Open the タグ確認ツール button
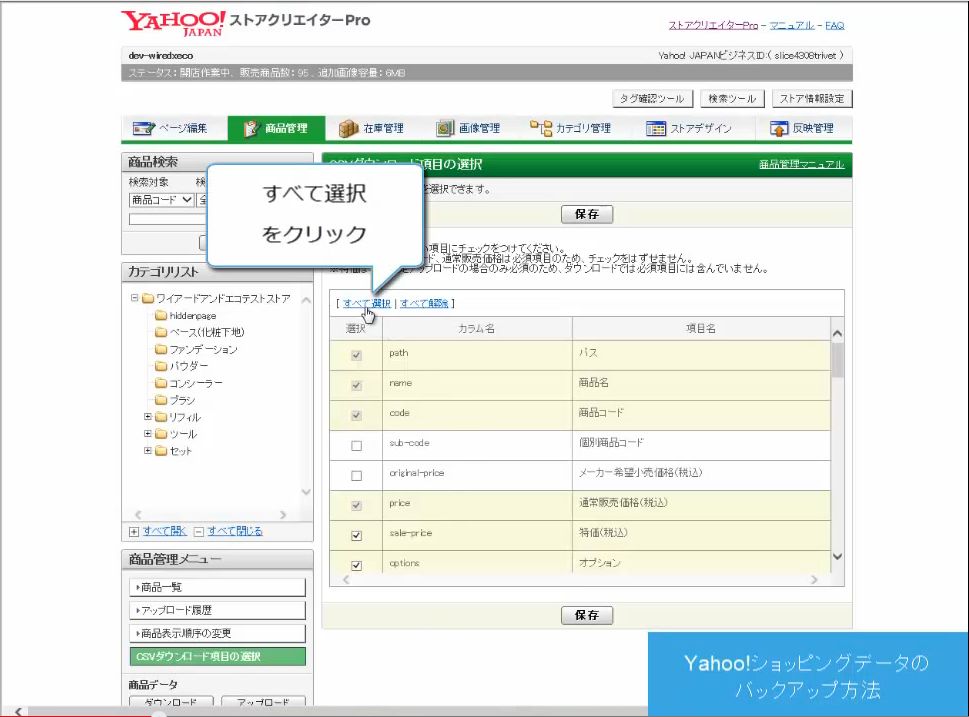 click(x=653, y=99)
